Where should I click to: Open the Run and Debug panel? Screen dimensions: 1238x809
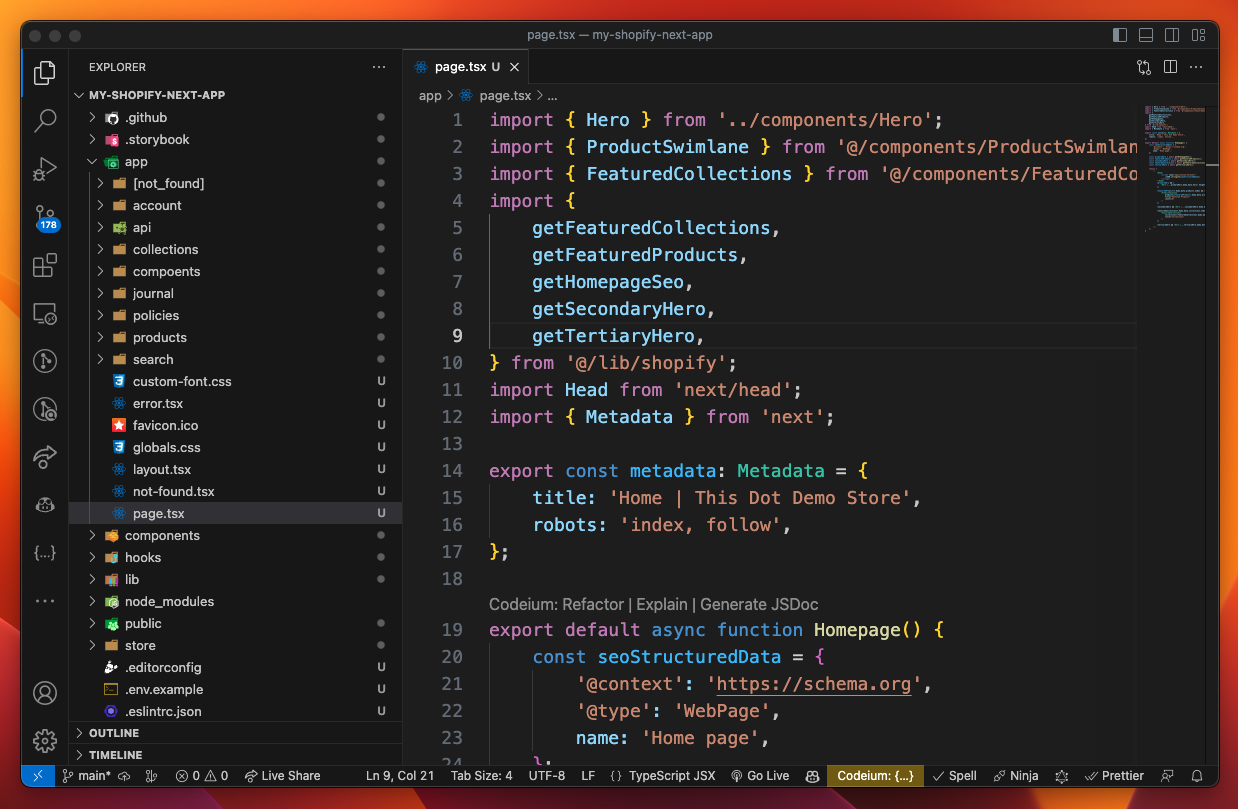click(x=44, y=169)
